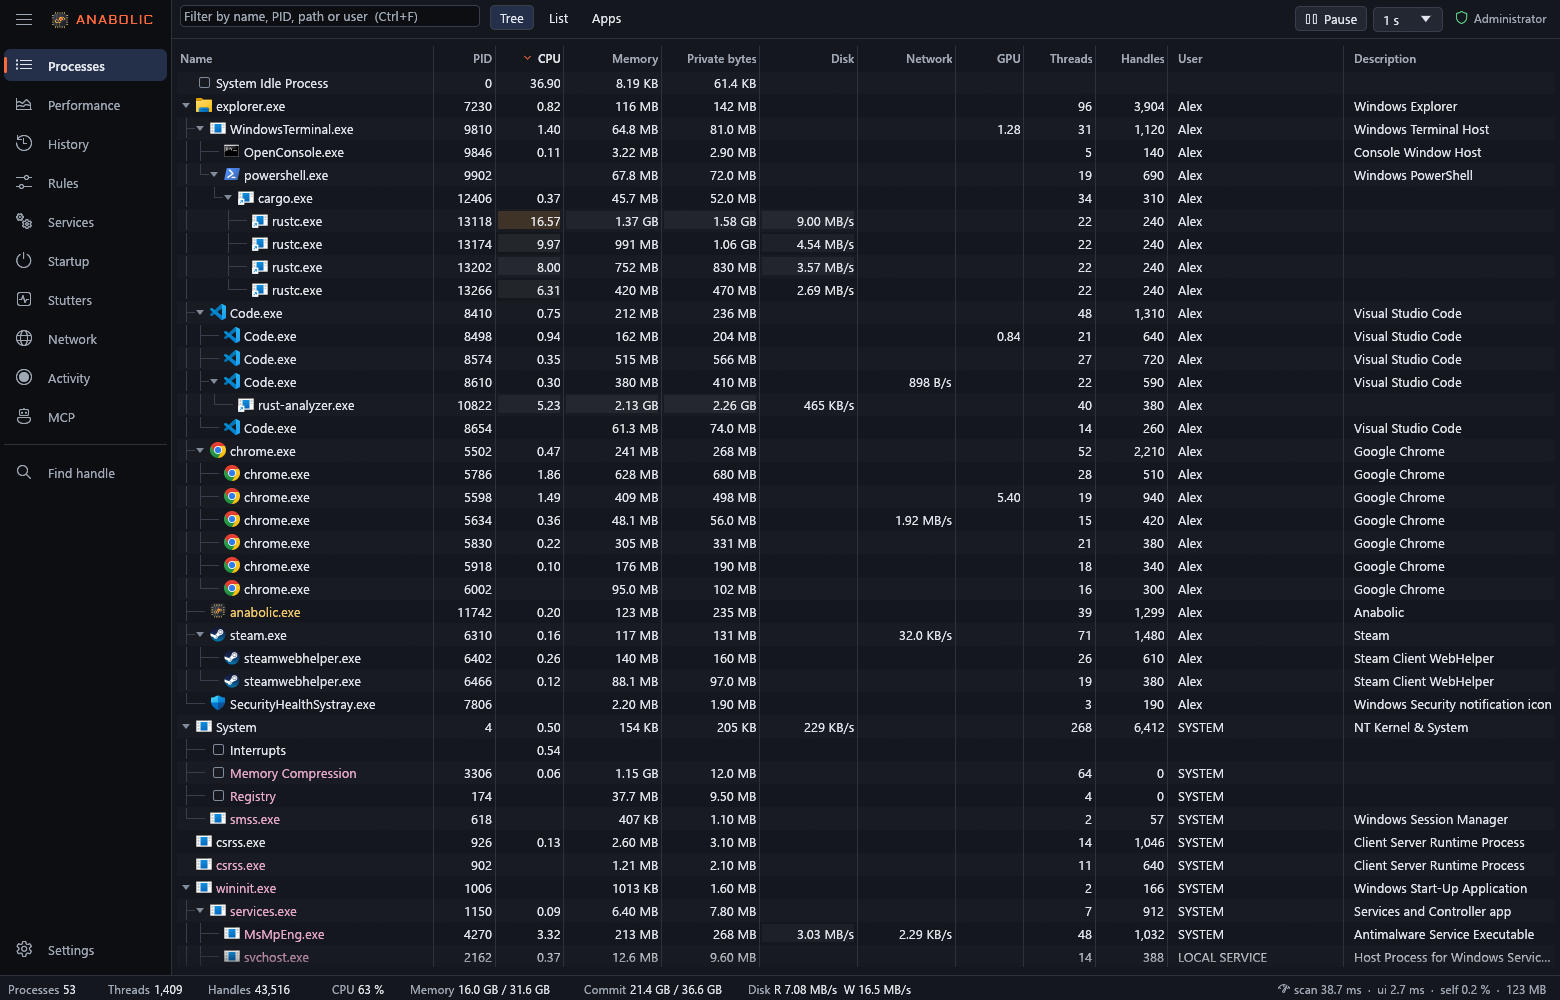Select the Processes sidebar item
This screenshot has height=1000, width=1560.
point(85,66)
